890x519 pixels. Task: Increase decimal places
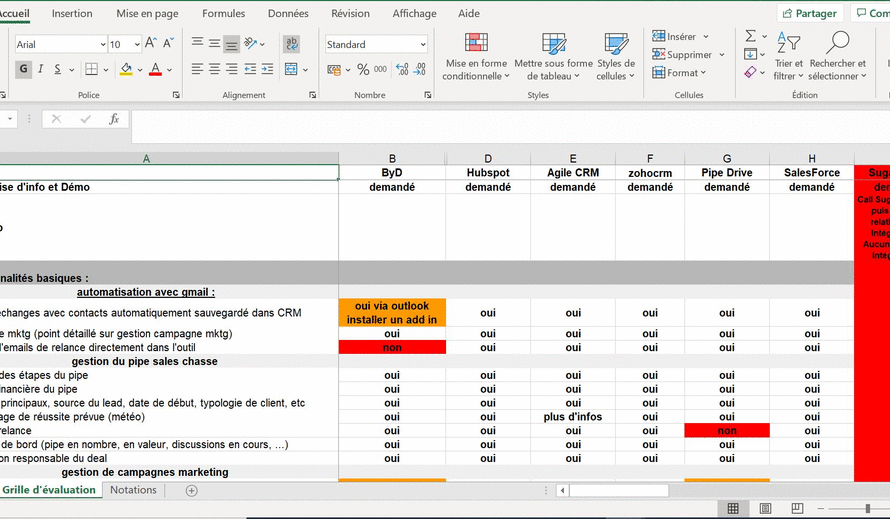402,69
